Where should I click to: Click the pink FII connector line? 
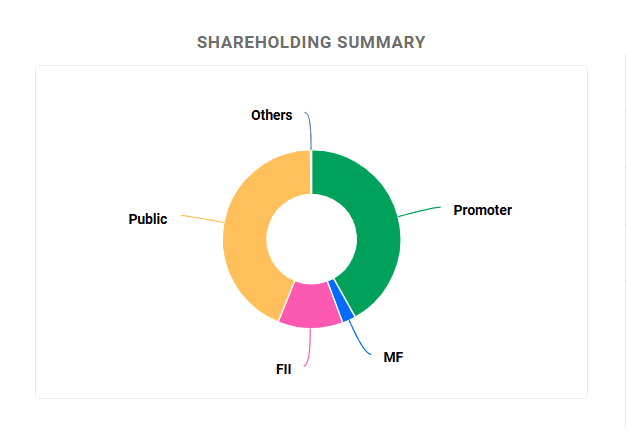coord(309,348)
